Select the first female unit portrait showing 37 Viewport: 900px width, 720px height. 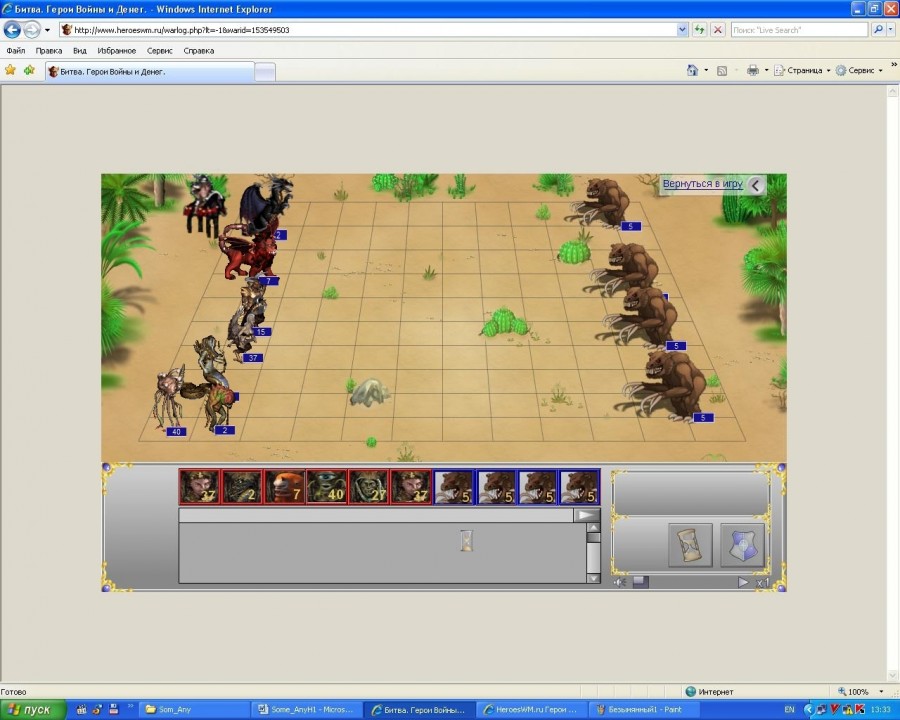[199, 487]
